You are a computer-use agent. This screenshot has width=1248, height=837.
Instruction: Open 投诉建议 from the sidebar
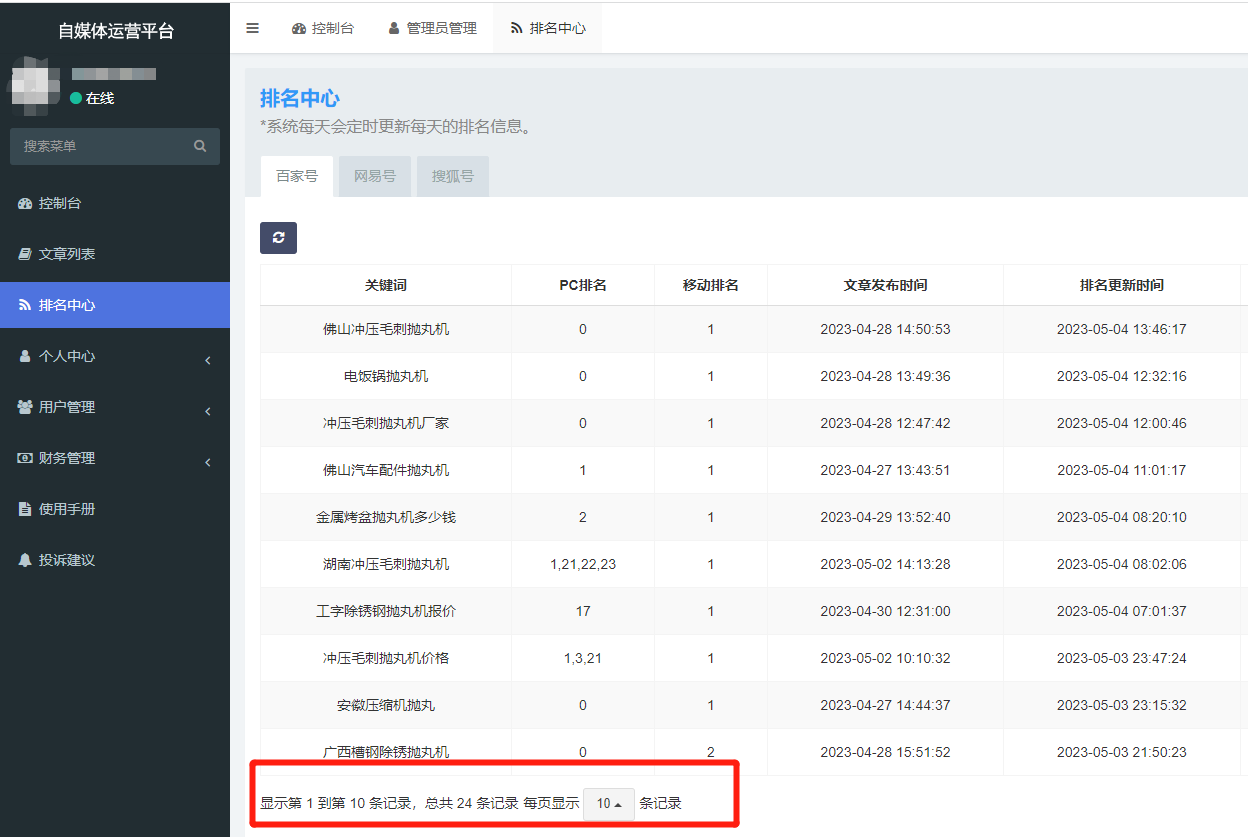(x=67, y=560)
